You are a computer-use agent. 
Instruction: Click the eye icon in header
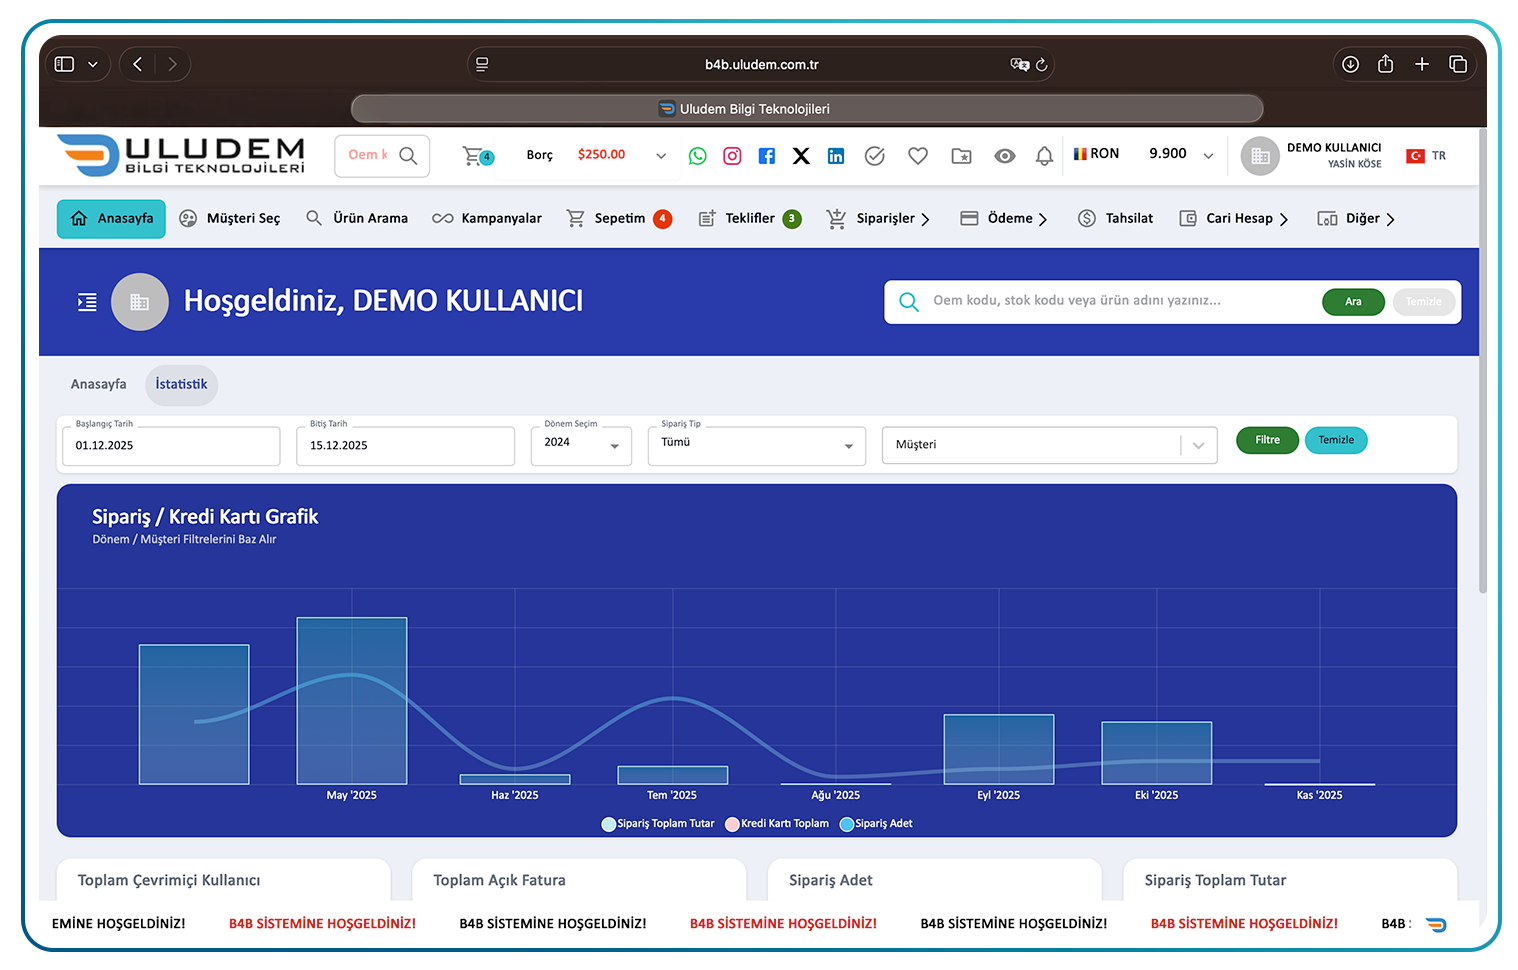tap(1005, 156)
